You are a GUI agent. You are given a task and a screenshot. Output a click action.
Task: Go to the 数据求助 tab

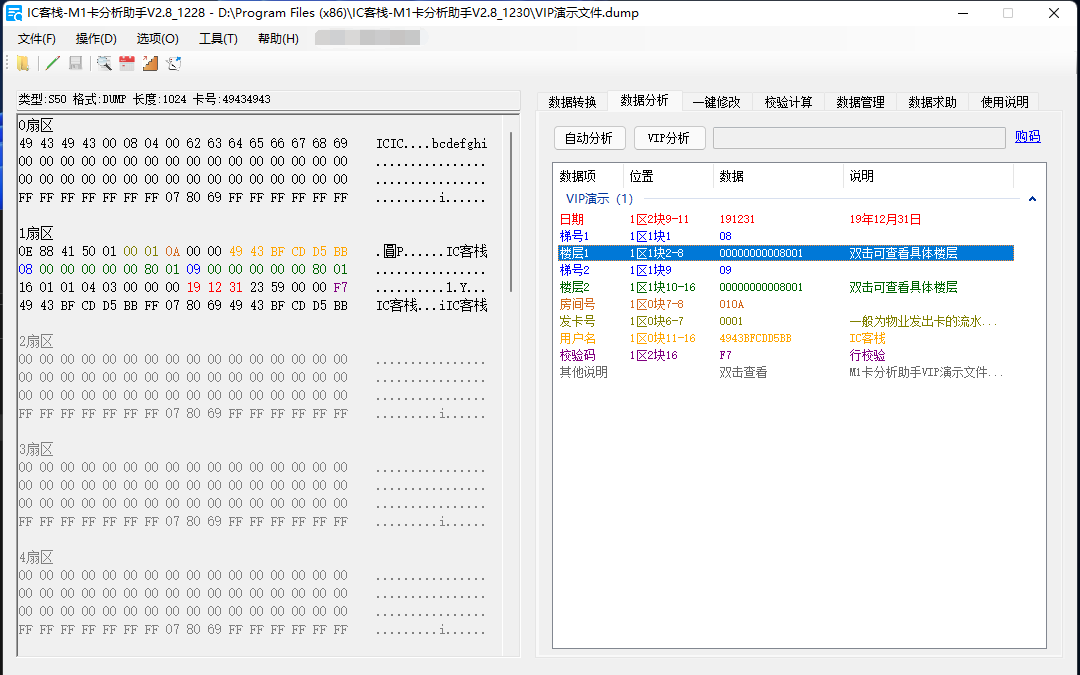[x=933, y=102]
